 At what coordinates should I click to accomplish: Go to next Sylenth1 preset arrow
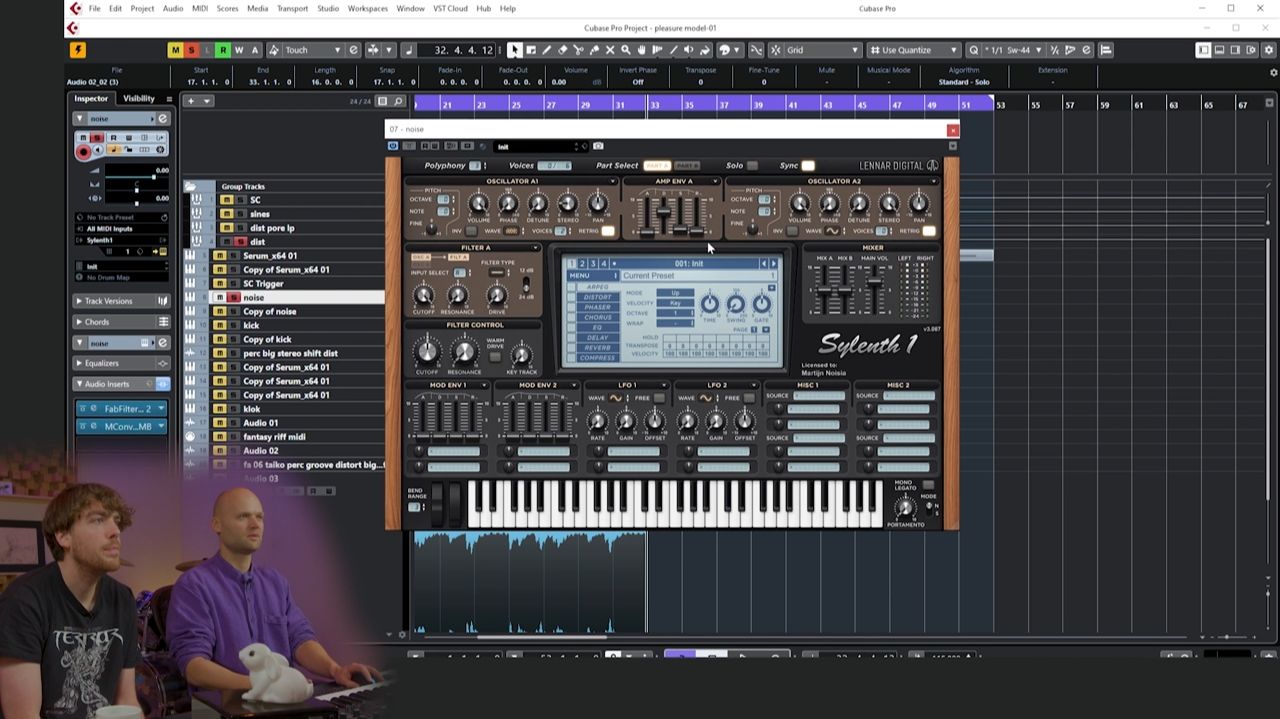[x=773, y=263]
